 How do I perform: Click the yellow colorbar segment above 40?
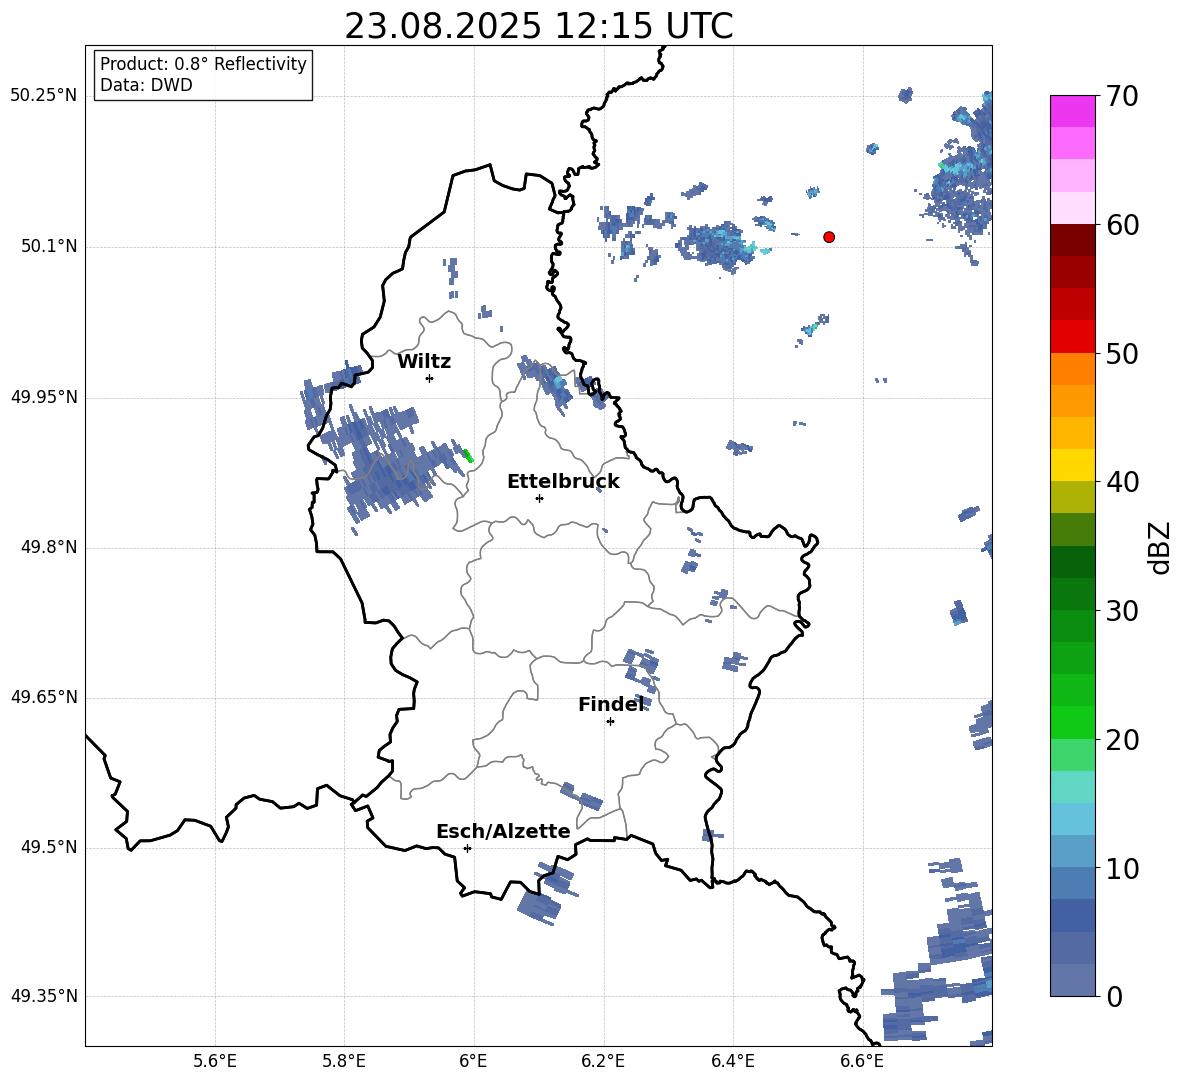1072,465
